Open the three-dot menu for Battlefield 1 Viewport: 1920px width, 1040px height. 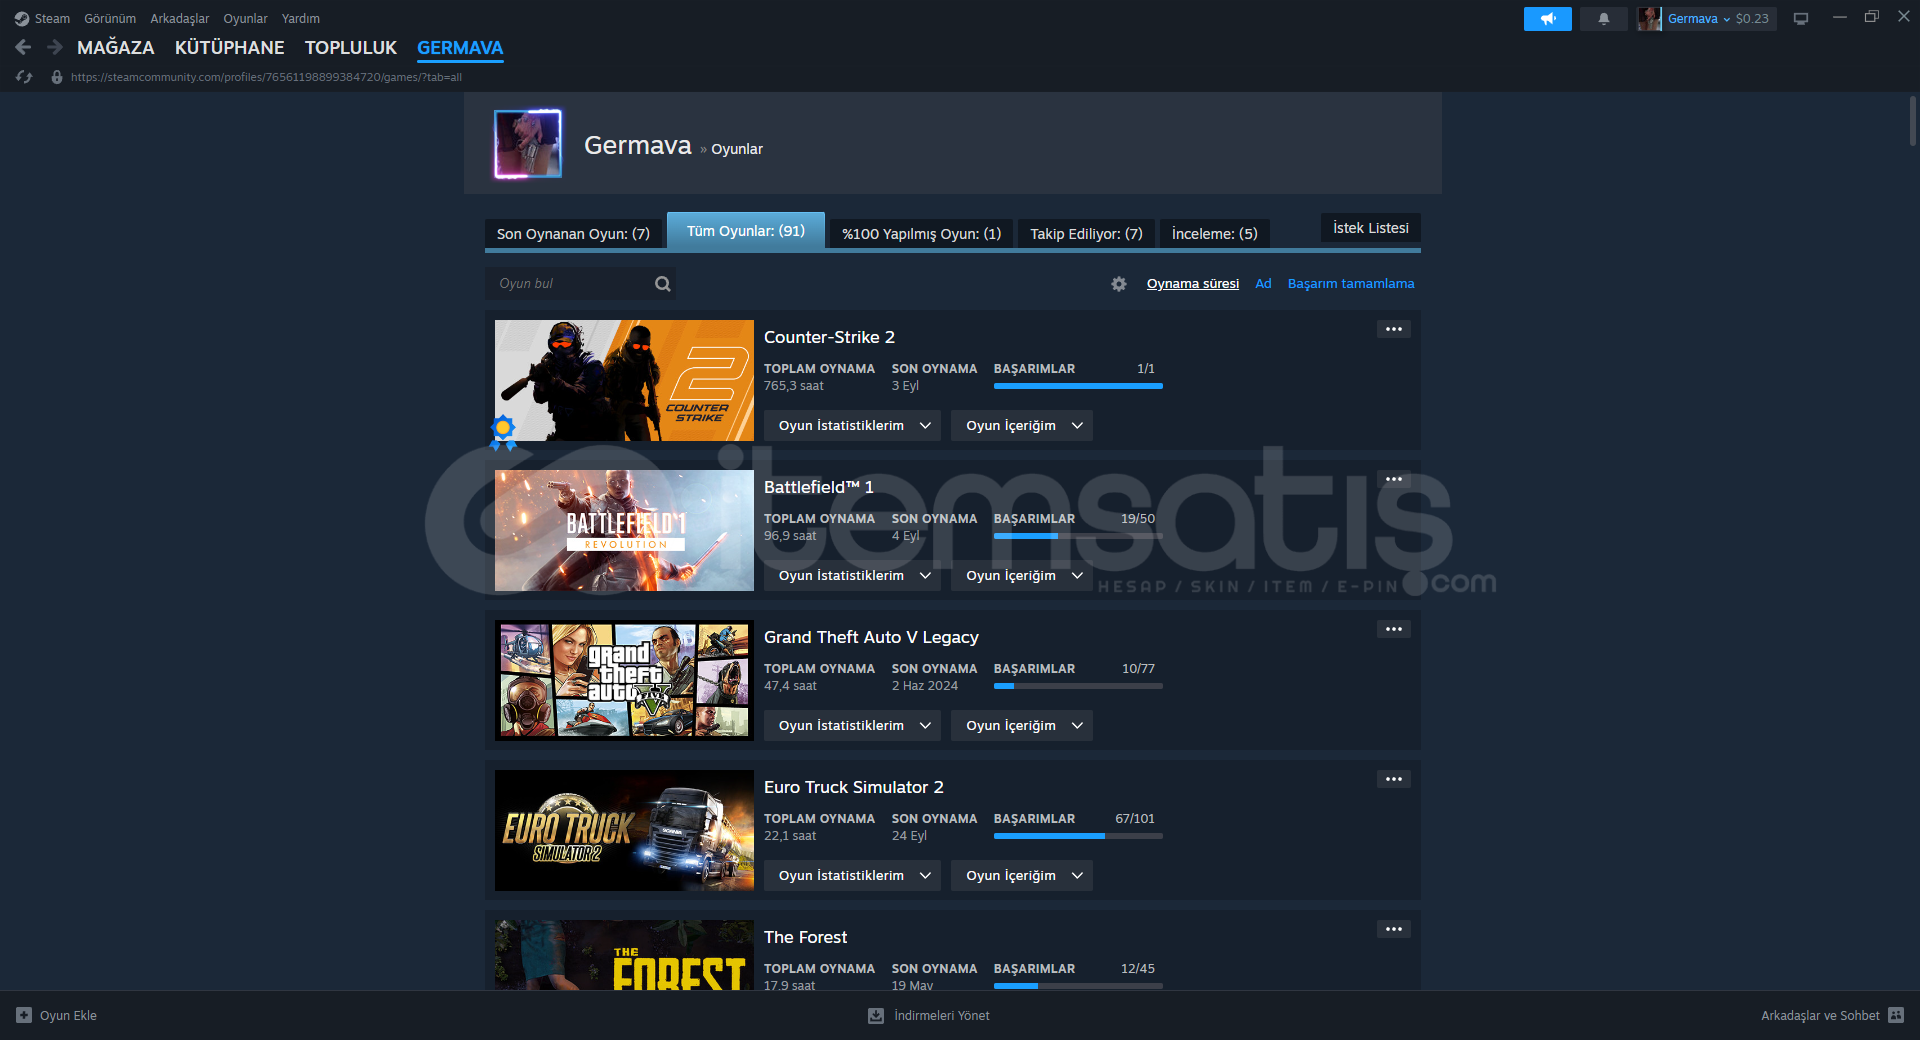point(1394,479)
